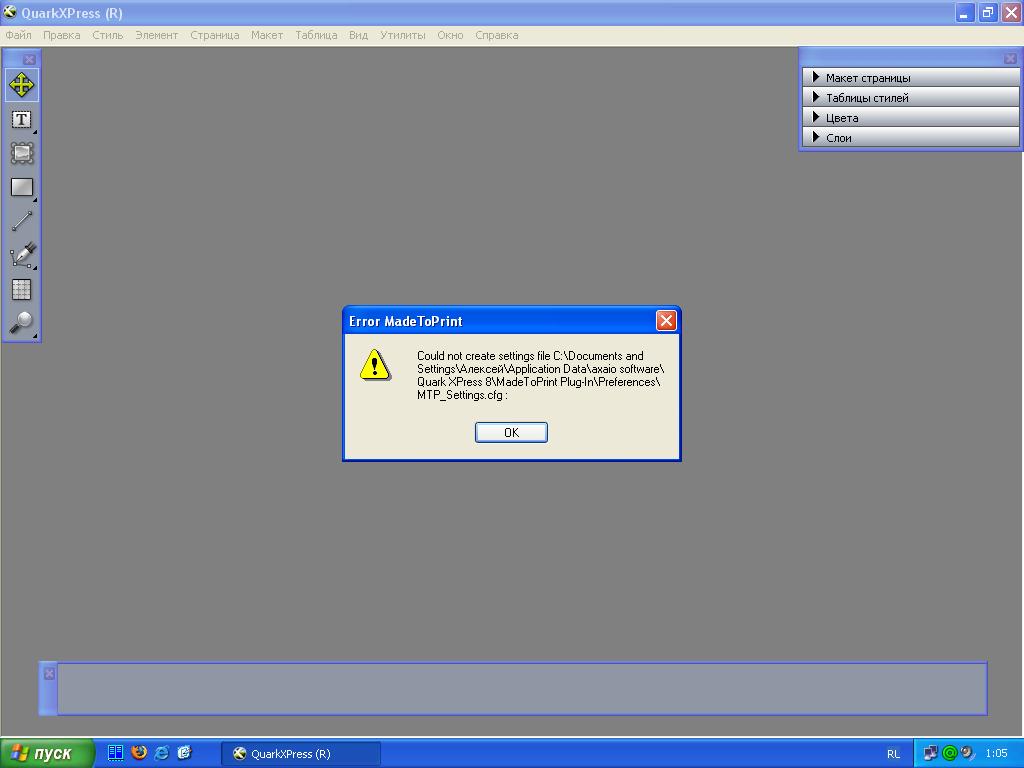Image resolution: width=1024 pixels, height=768 pixels.
Task: Switch to QuarkXPress taskbar button
Action: 301,754
